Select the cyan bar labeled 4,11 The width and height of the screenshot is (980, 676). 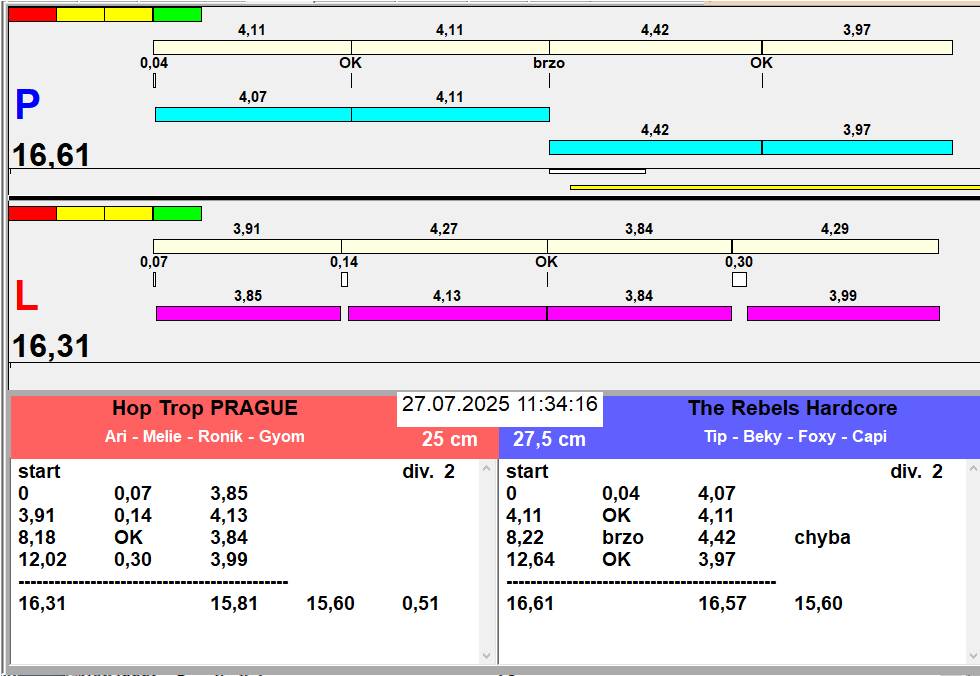coord(451,114)
